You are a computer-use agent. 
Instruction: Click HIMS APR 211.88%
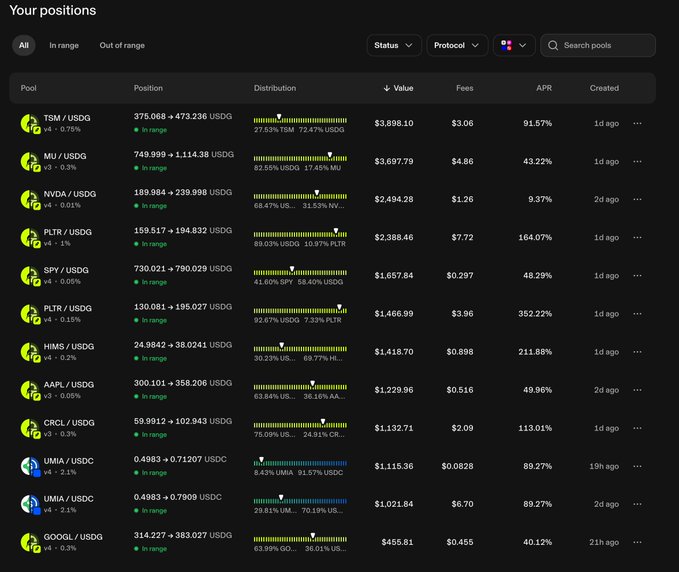coord(535,352)
